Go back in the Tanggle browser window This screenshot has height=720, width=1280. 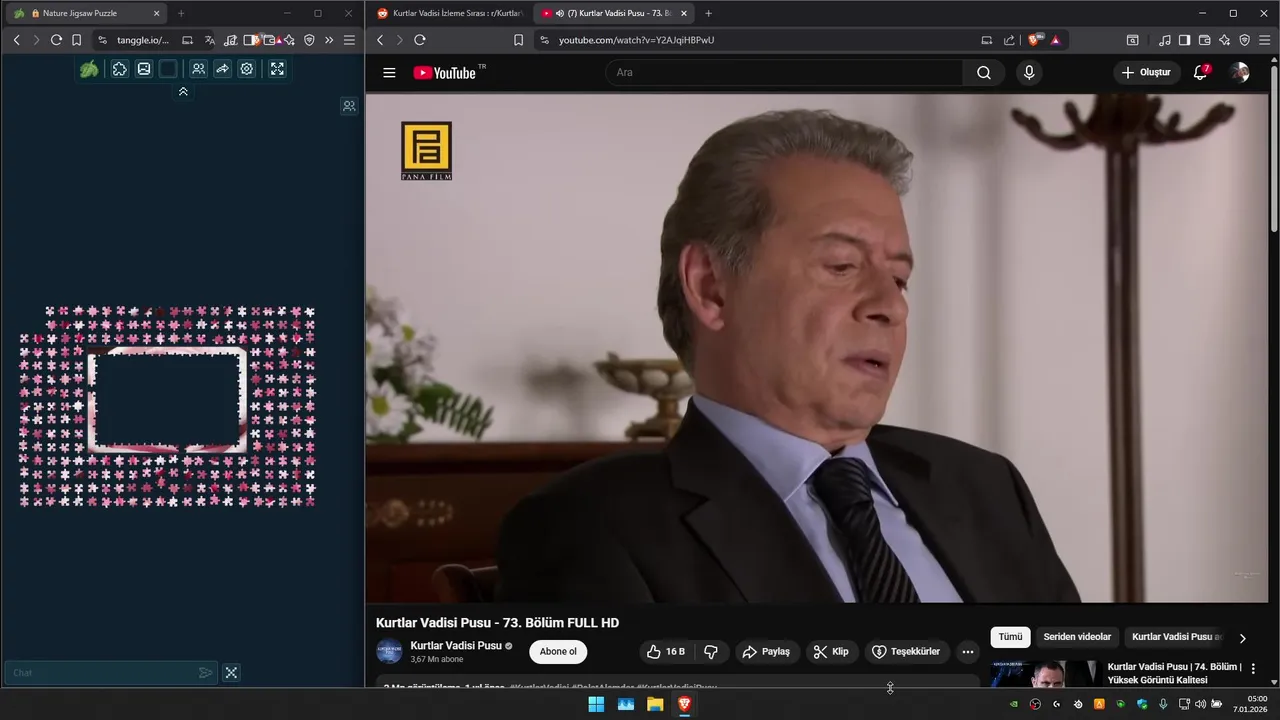tap(16, 40)
